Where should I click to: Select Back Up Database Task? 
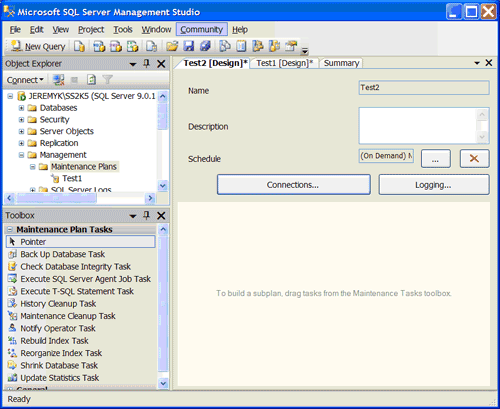[x=81, y=254]
